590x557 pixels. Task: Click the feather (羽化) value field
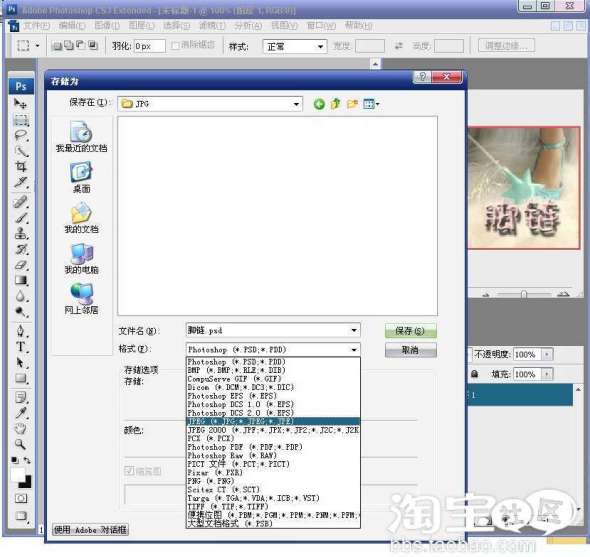point(149,46)
